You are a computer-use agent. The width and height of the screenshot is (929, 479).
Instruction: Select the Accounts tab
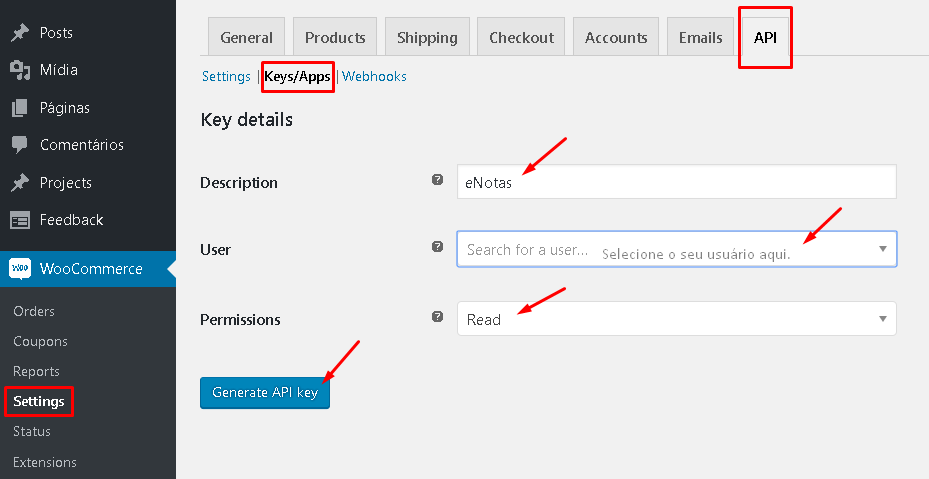(616, 37)
